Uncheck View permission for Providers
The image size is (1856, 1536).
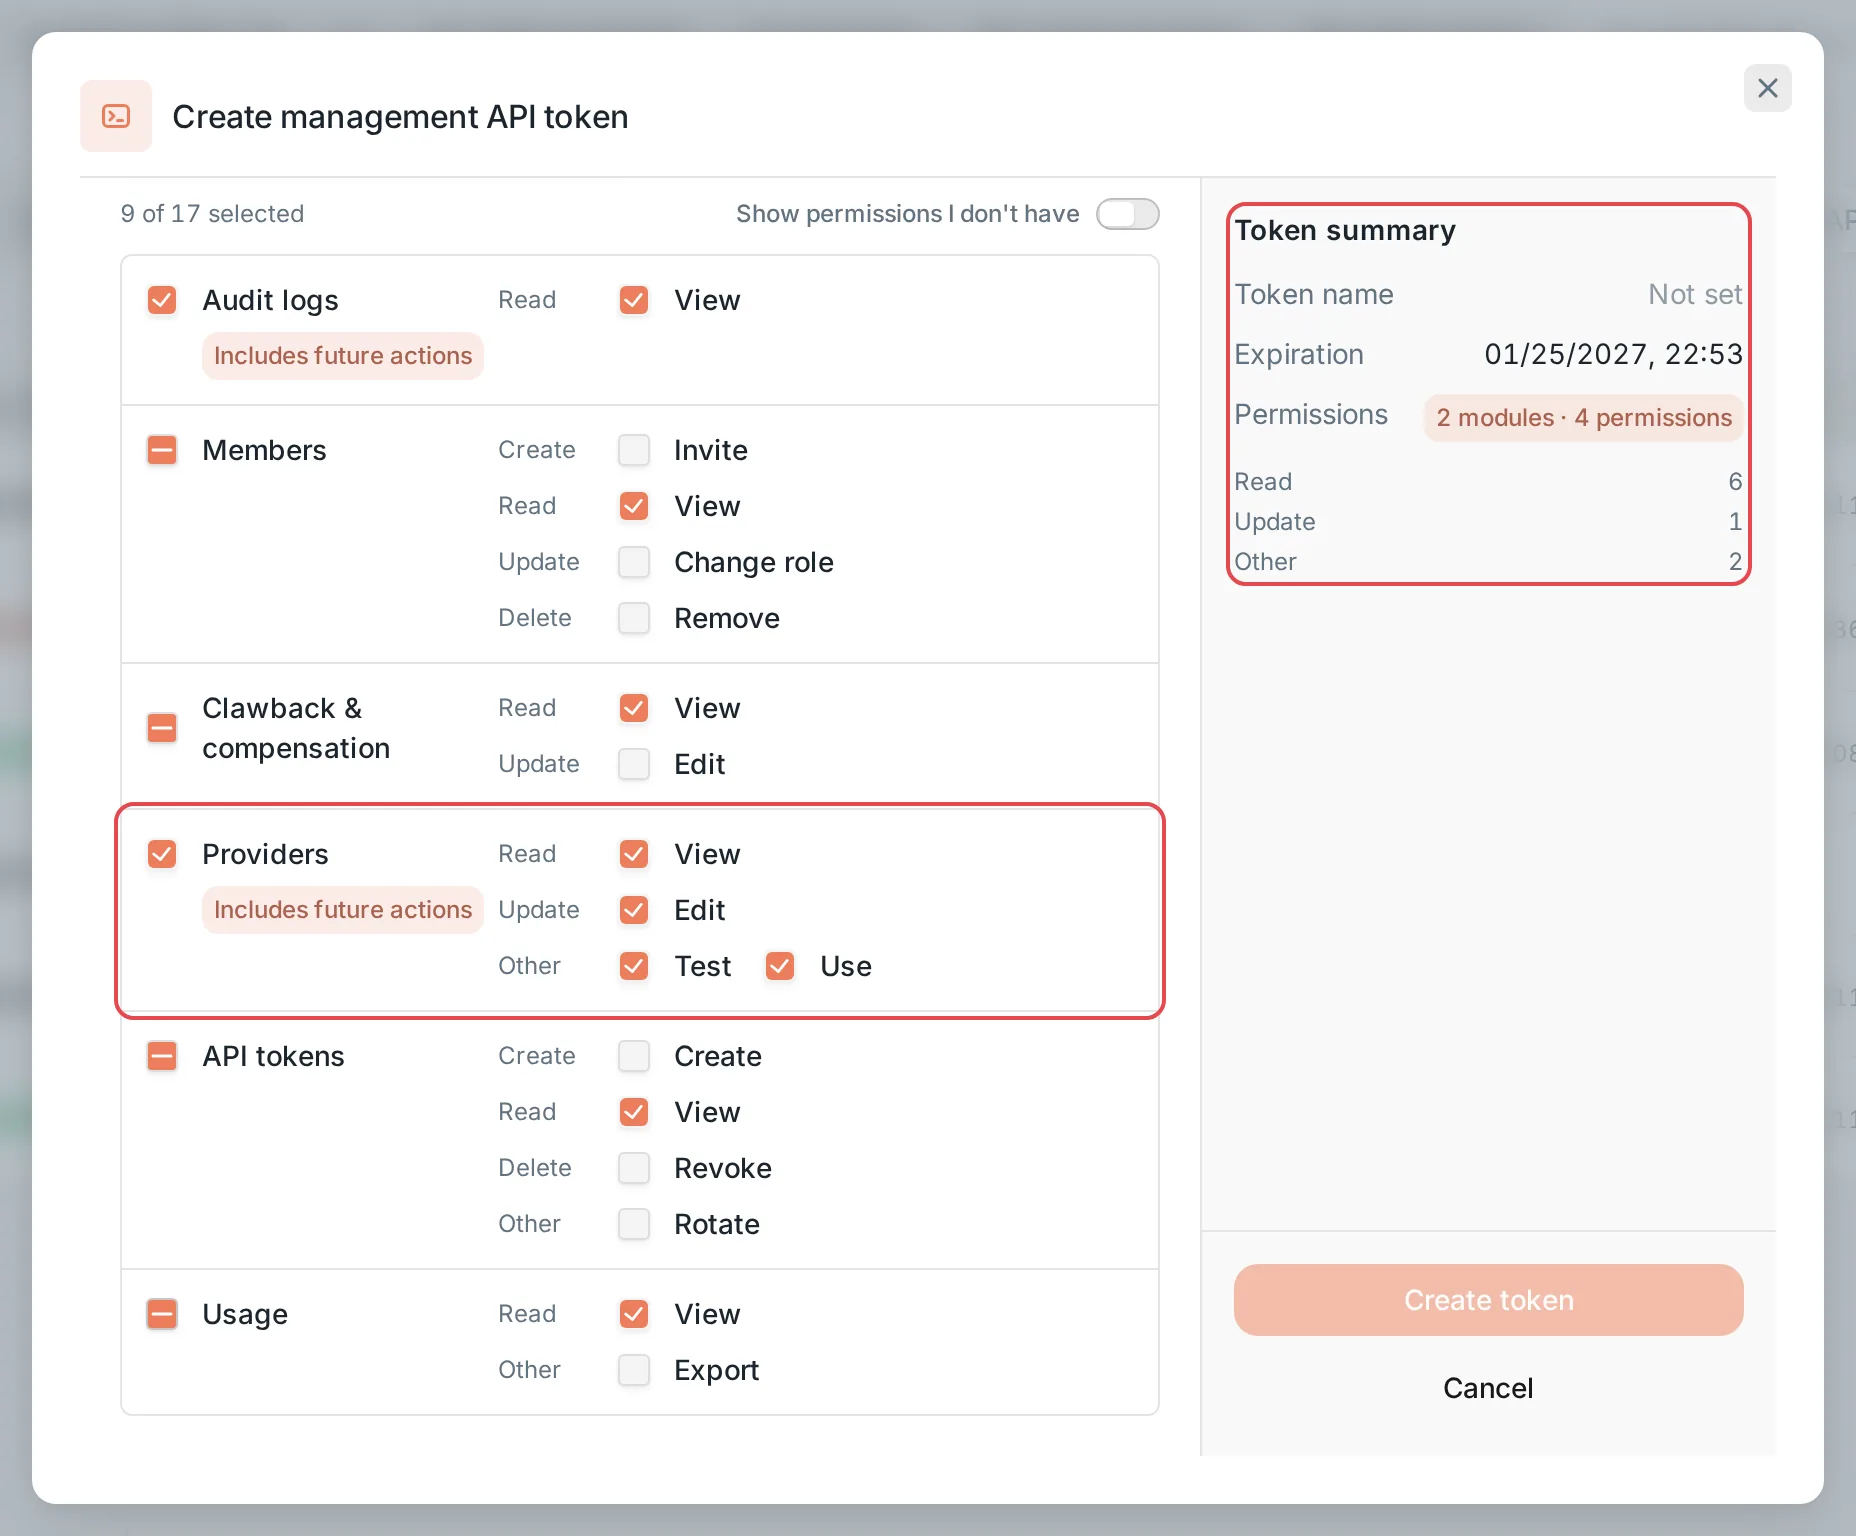(x=634, y=854)
